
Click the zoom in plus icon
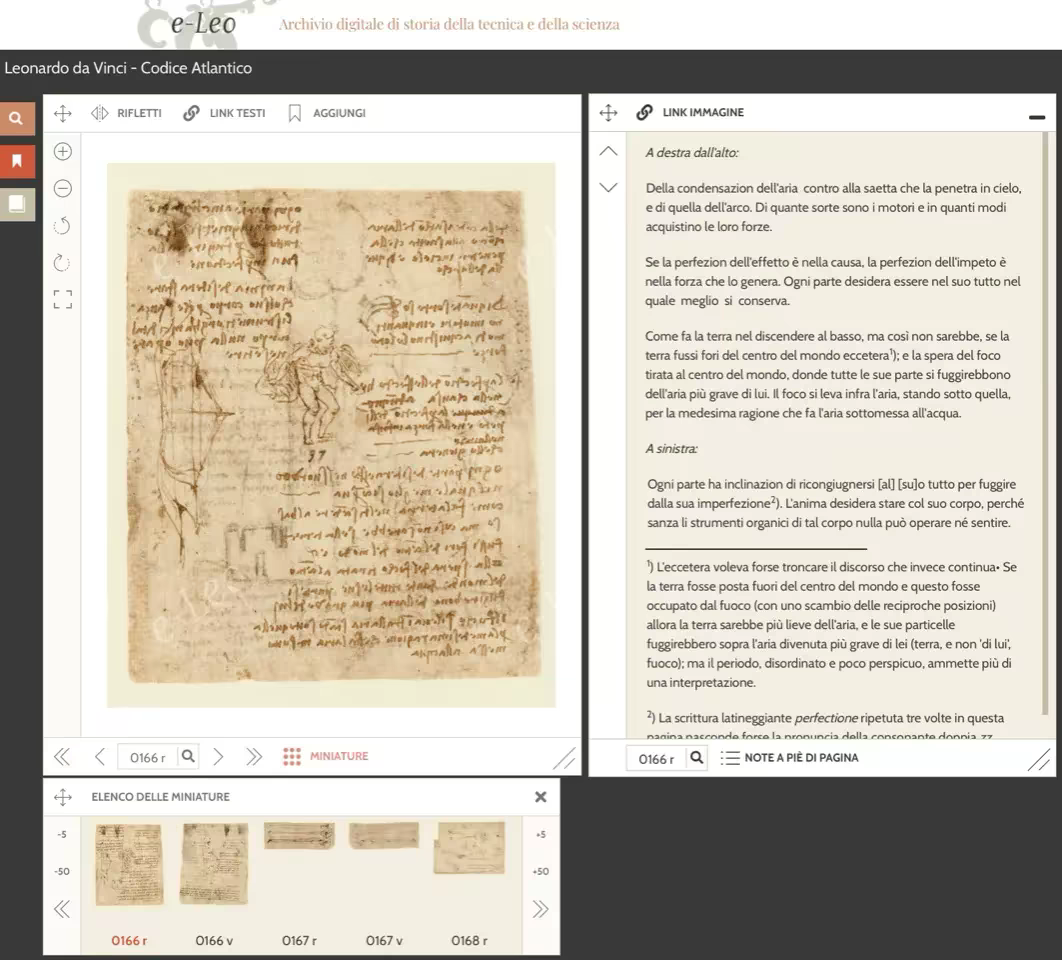click(62, 151)
